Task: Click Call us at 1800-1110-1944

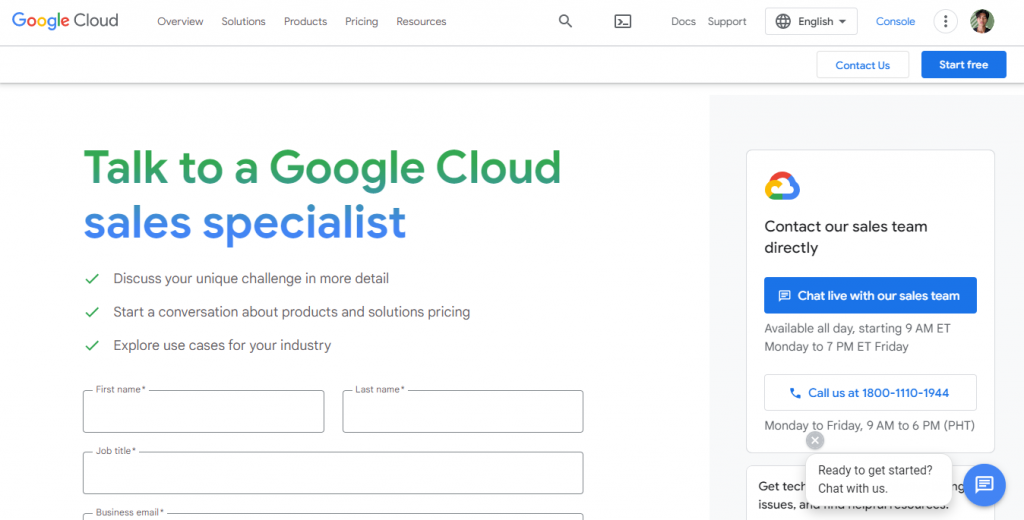Action: coord(870,393)
